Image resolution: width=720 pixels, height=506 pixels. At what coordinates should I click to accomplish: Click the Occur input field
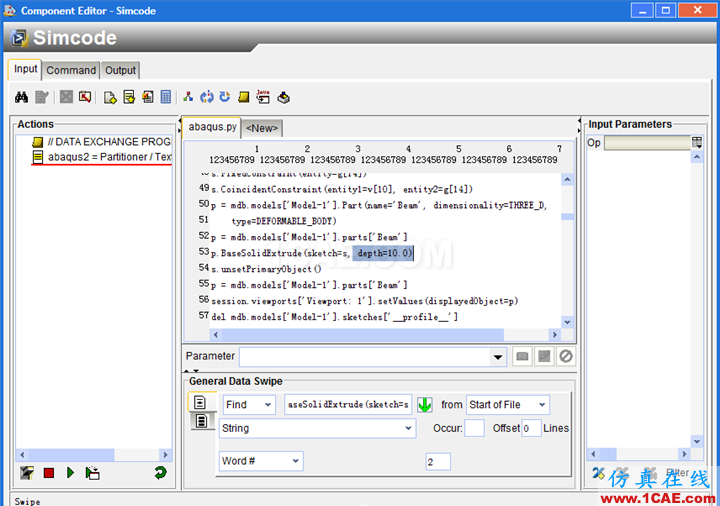474,428
